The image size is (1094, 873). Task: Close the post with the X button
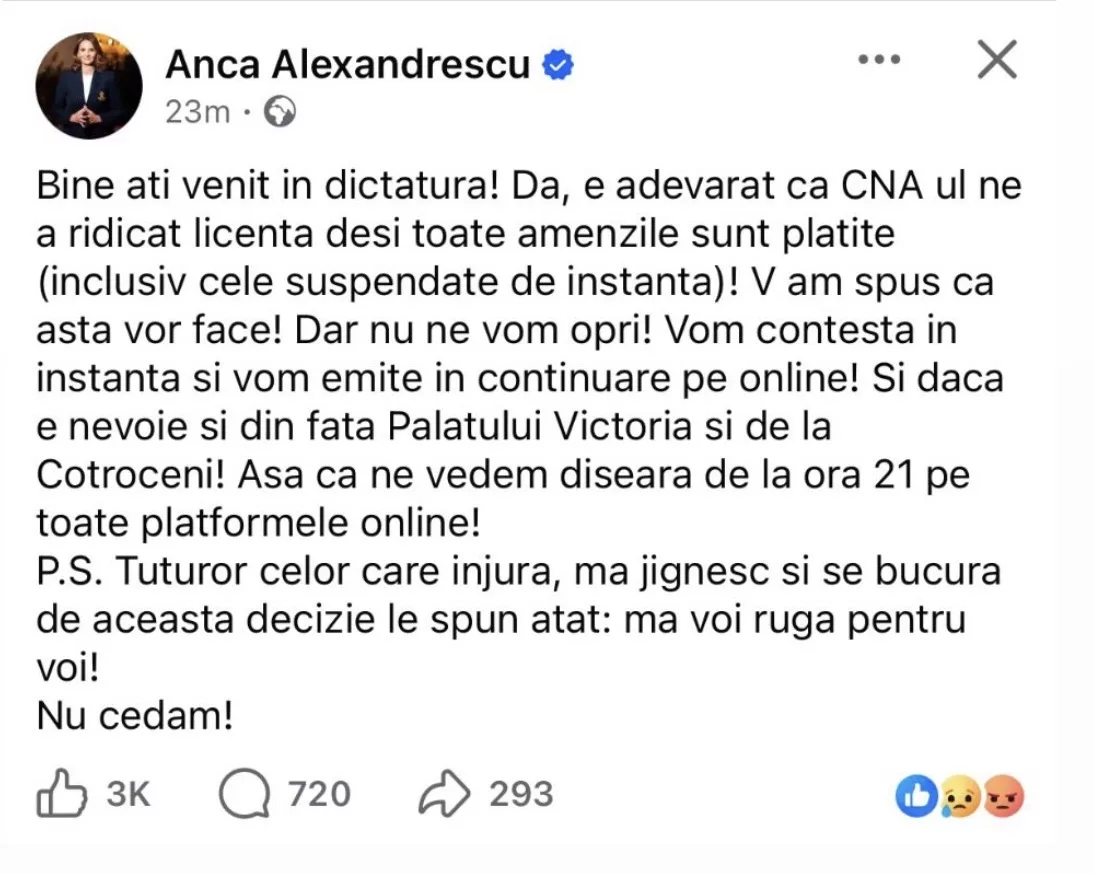tap(996, 61)
